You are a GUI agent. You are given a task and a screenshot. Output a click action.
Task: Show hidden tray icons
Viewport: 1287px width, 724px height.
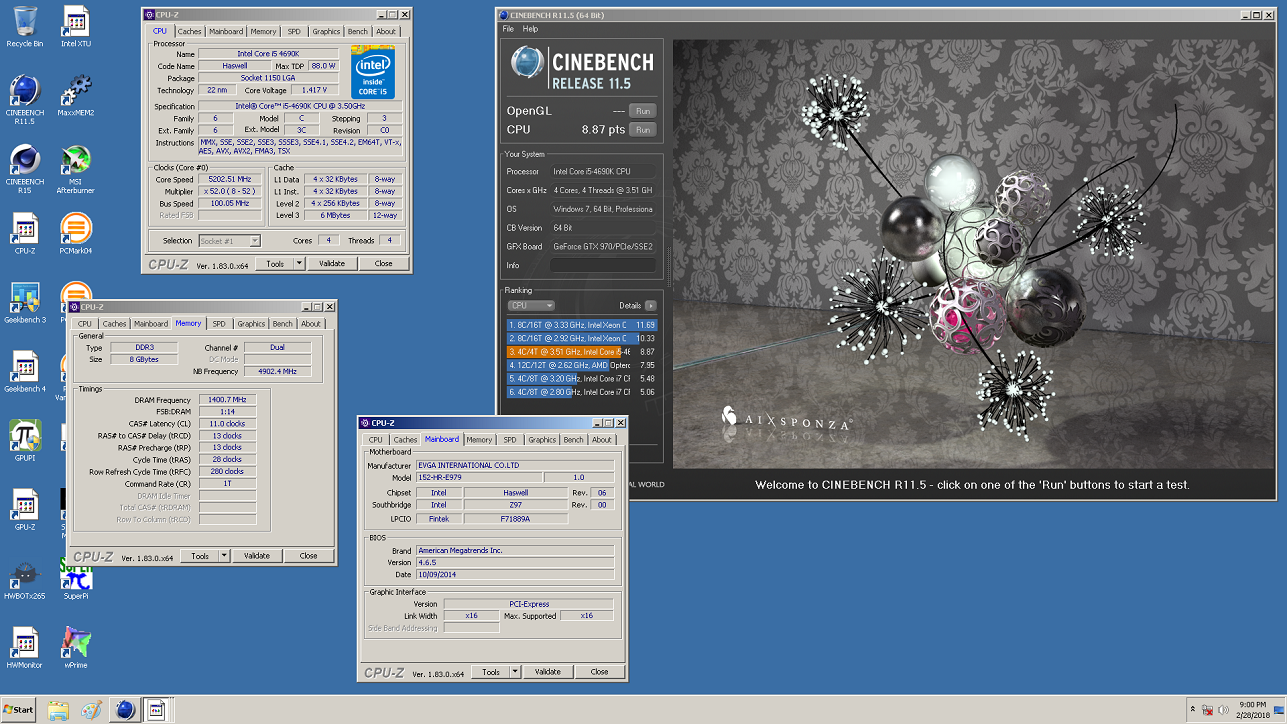pyautogui.click(x=1192, y=710)
